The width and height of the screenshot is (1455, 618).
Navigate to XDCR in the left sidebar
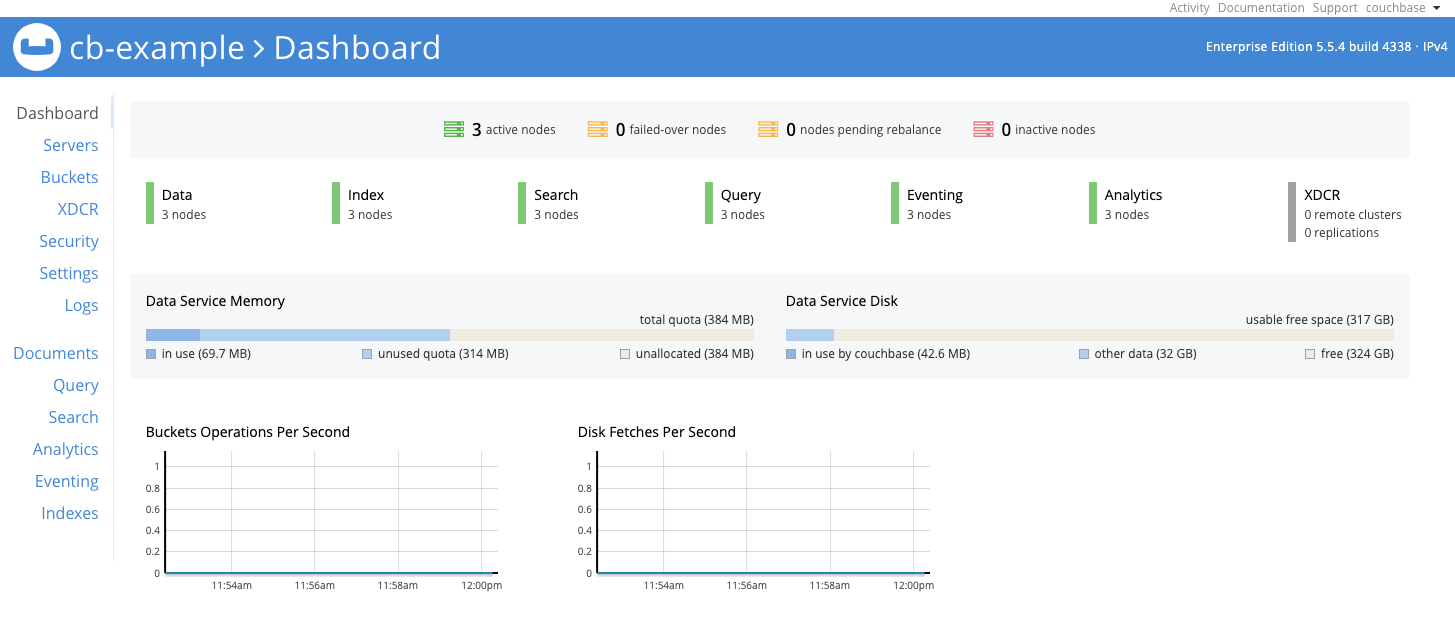coord(78,209)
